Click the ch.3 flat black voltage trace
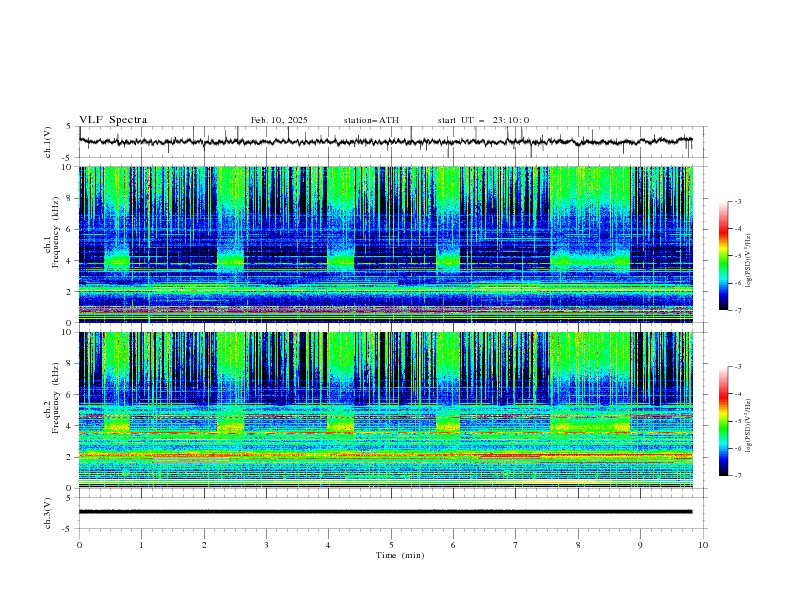792x612 pixels. click(386, 512)
